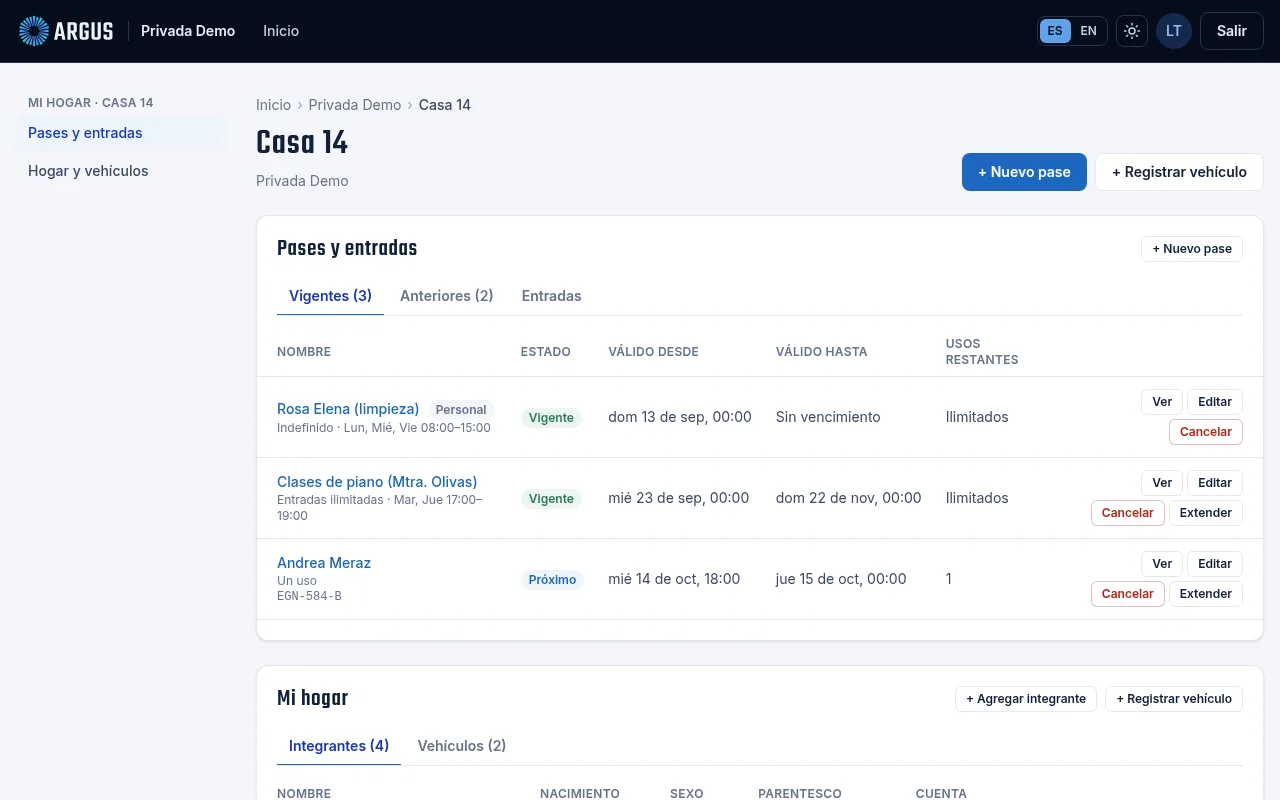Open the Andrea Meraz pass link
The image size is (1280, 800).
click(x=324, y=563)
